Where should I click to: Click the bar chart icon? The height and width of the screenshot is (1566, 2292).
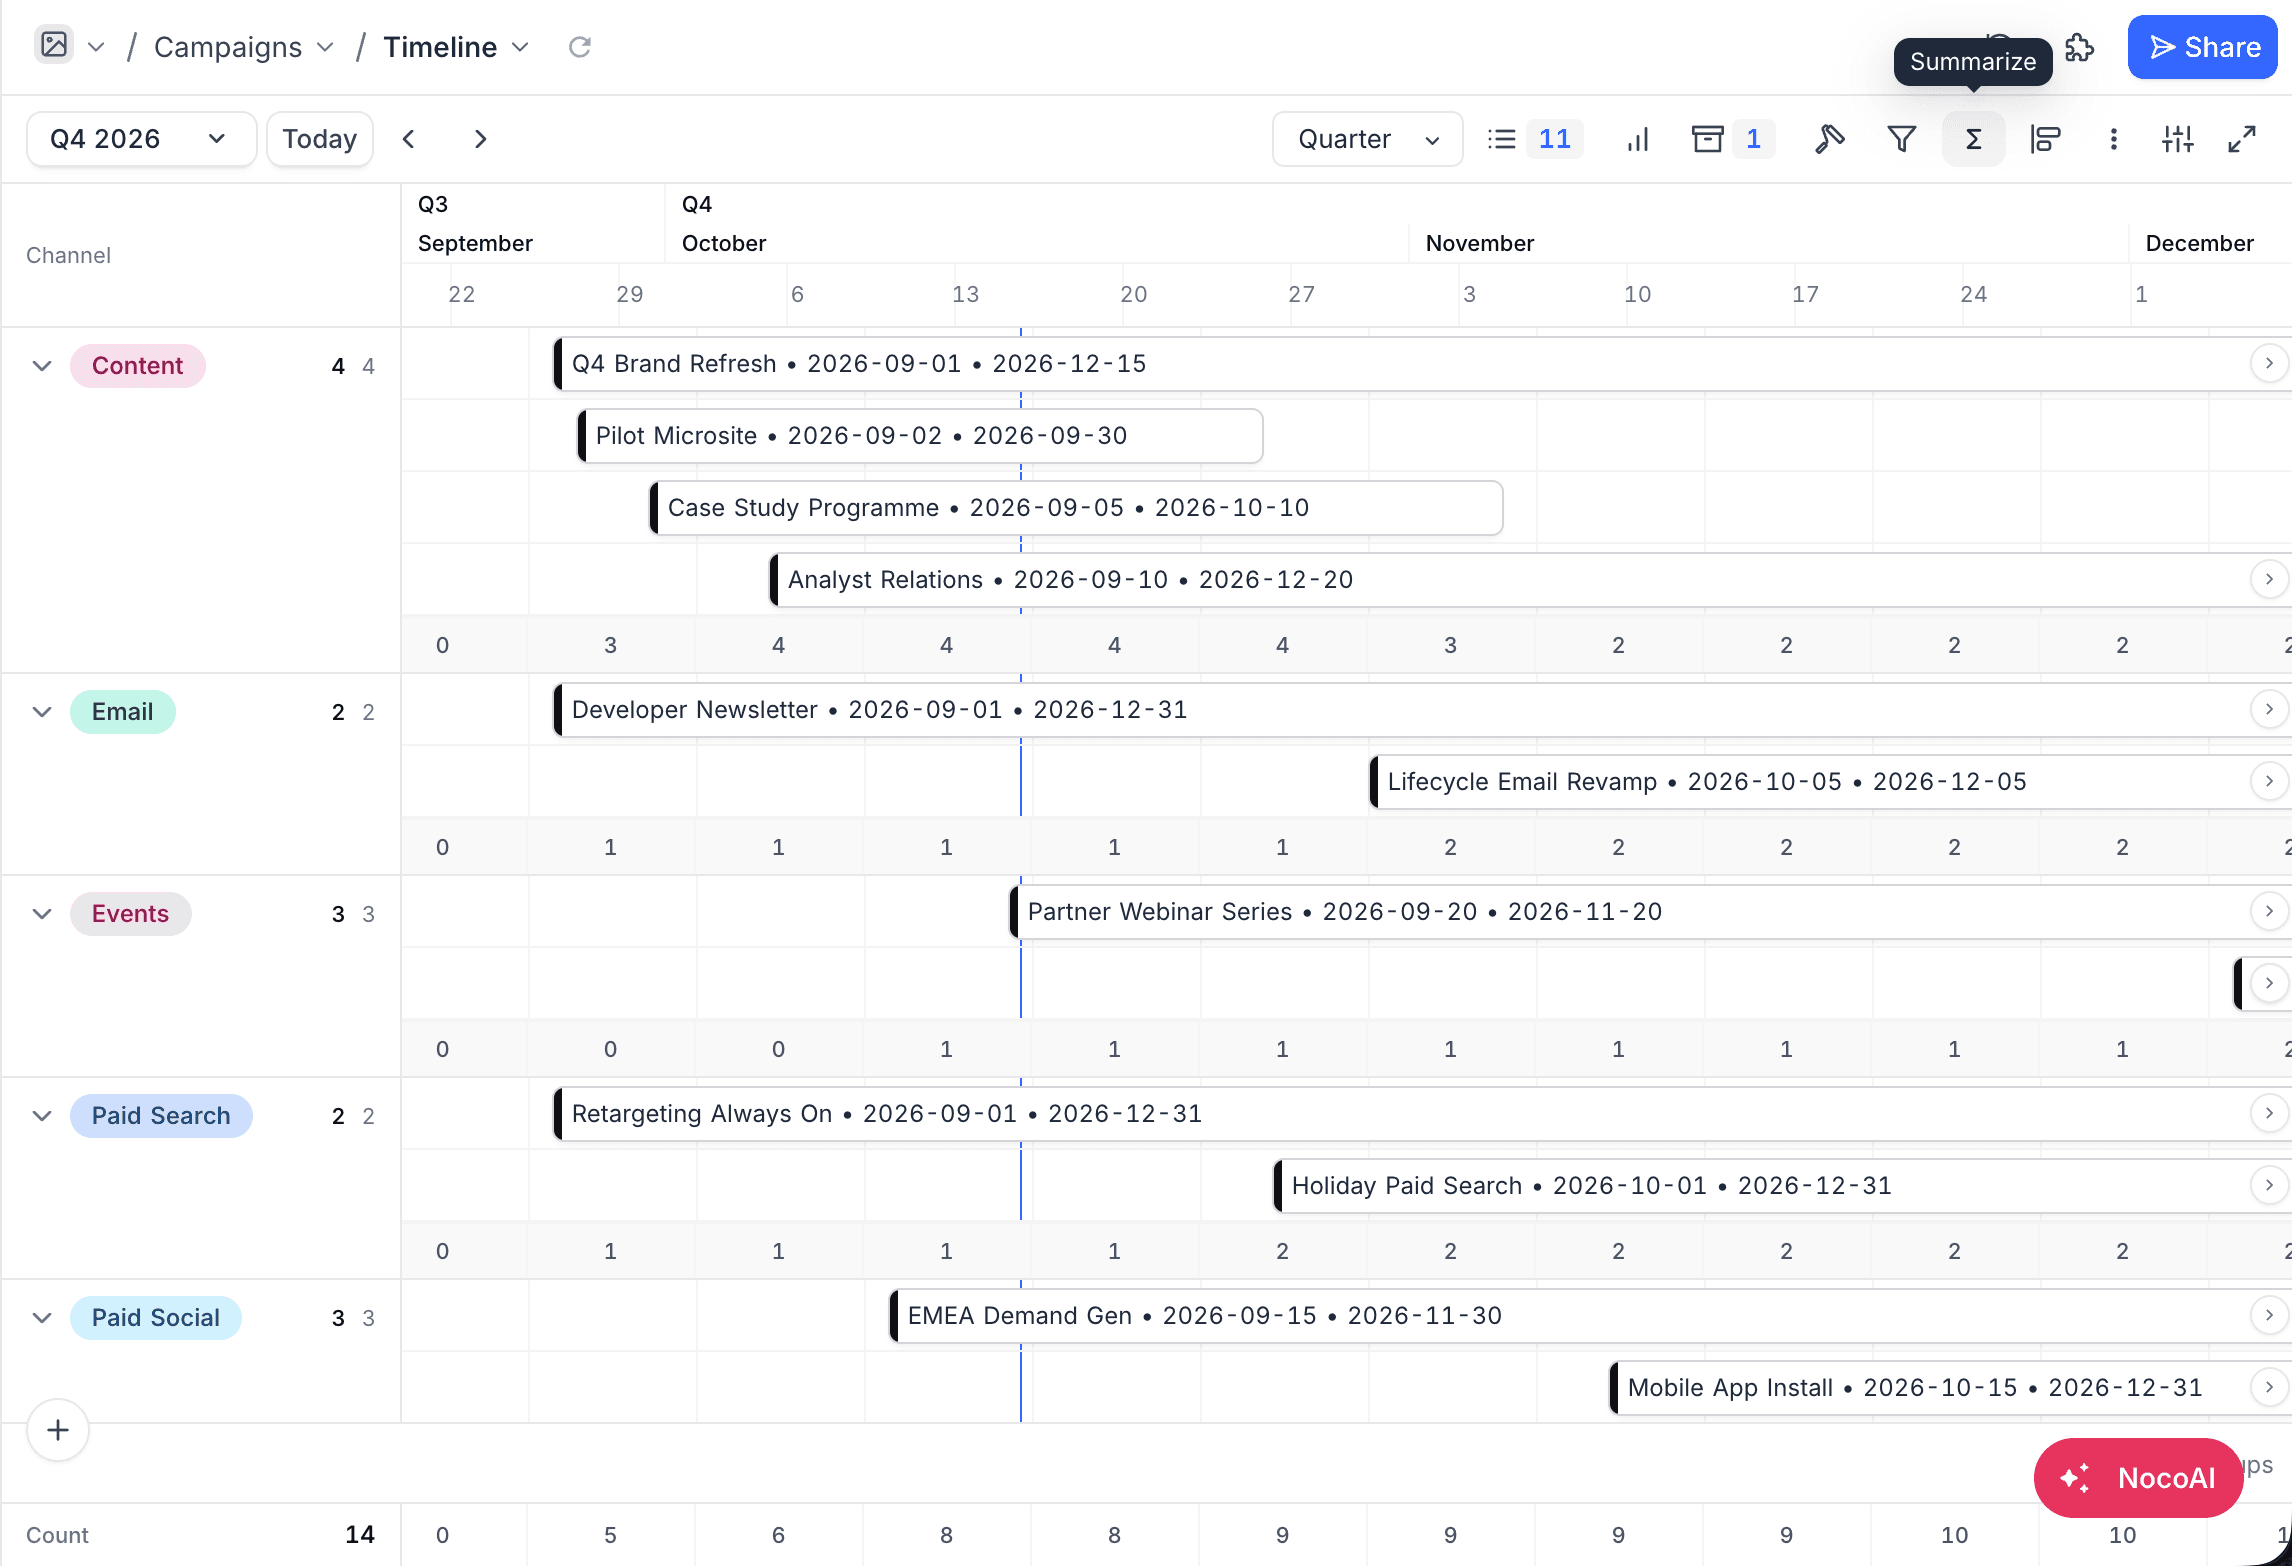(1637, 139)
